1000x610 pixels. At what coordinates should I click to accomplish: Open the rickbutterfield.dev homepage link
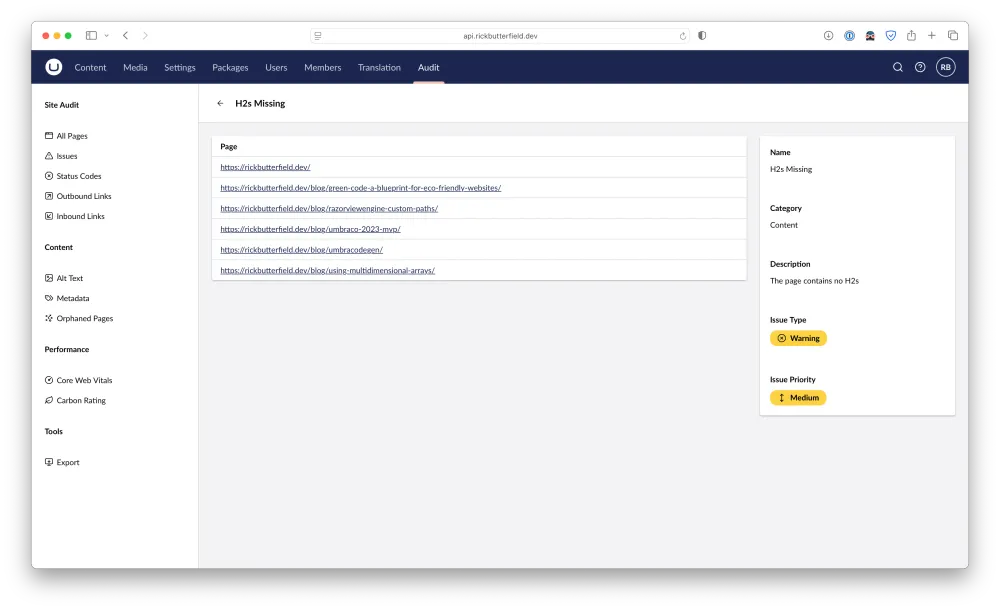point(265,168)
